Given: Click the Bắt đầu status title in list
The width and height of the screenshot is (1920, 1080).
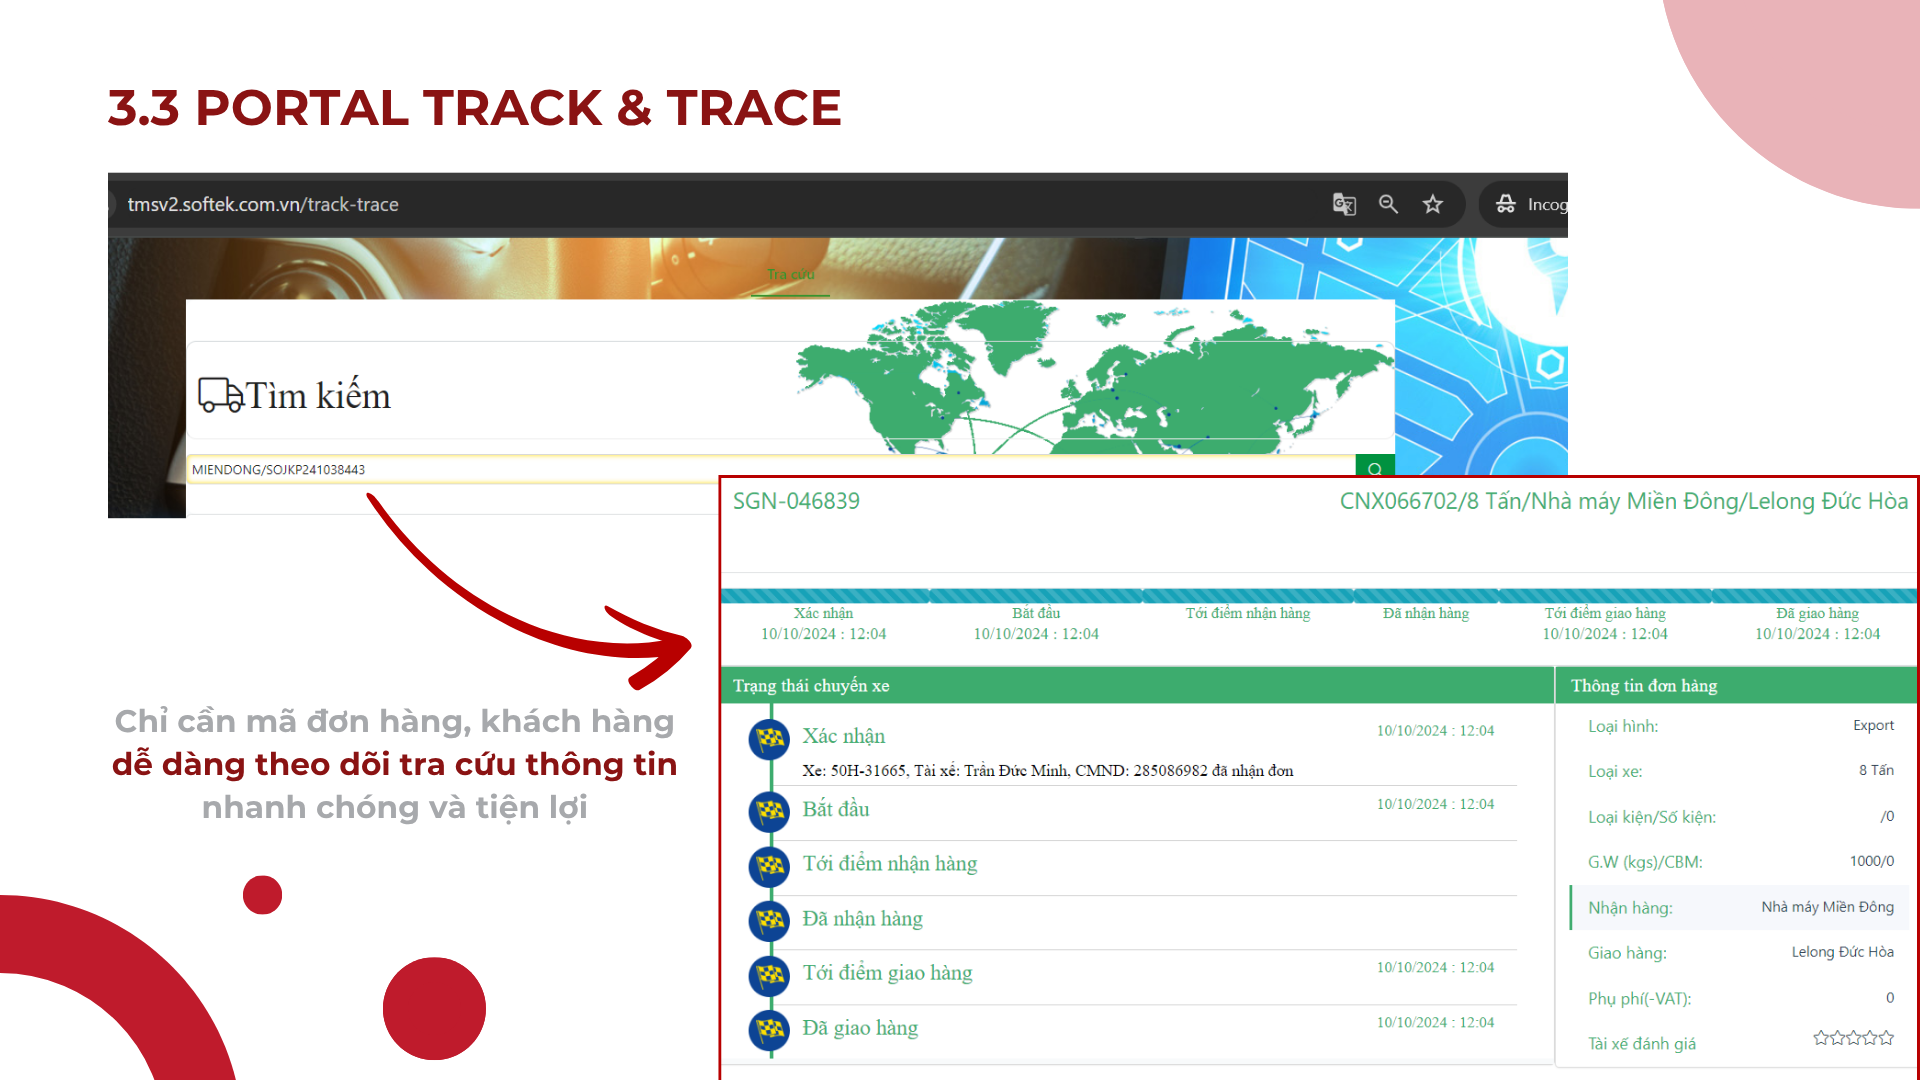Looking at the screenshot, I should (x=835, y=809).
